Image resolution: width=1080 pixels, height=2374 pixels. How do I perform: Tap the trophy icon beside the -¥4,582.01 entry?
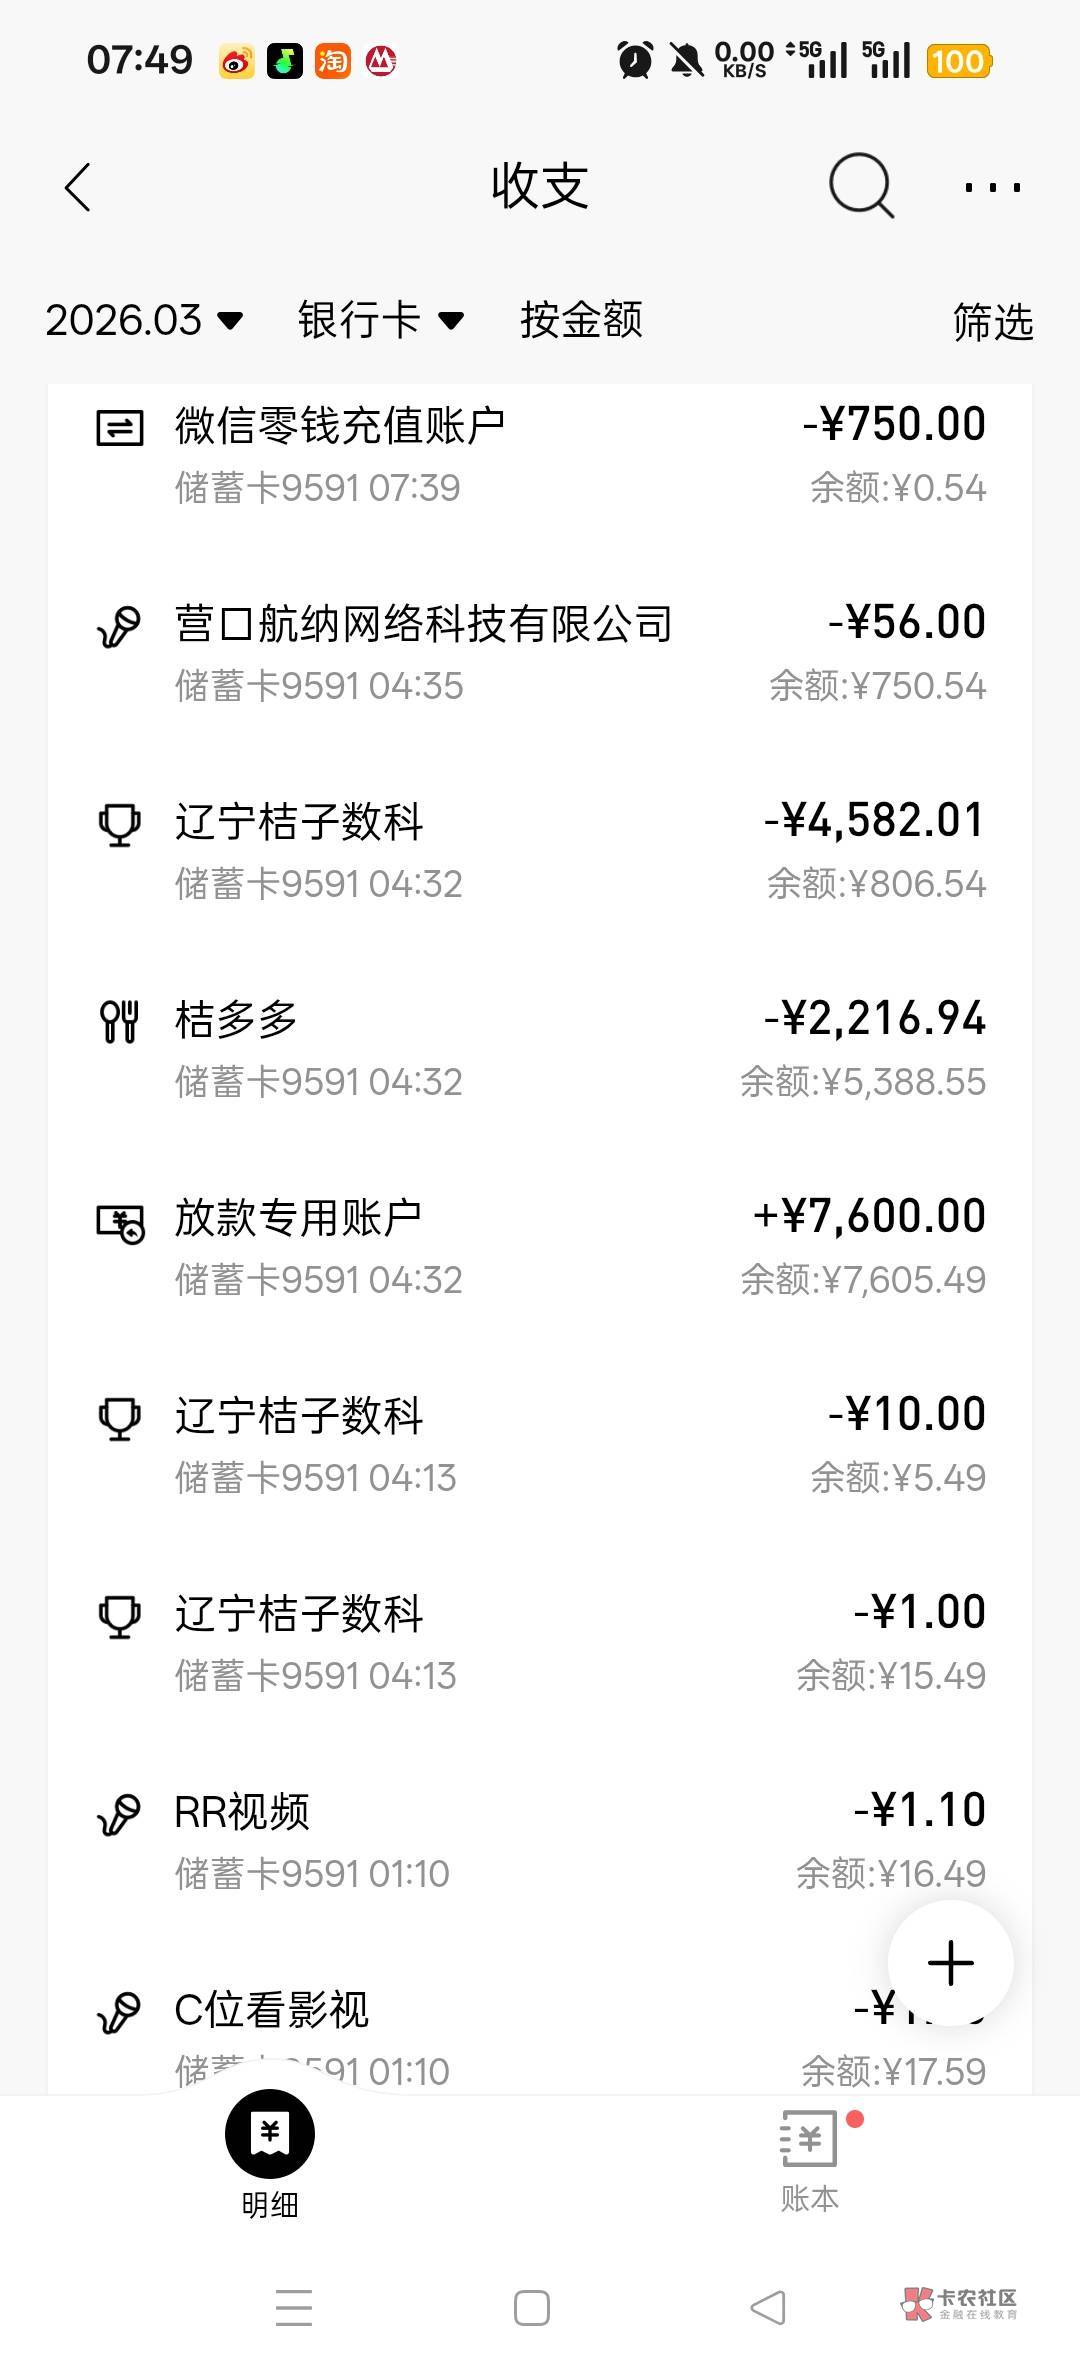tap(119, 825)
